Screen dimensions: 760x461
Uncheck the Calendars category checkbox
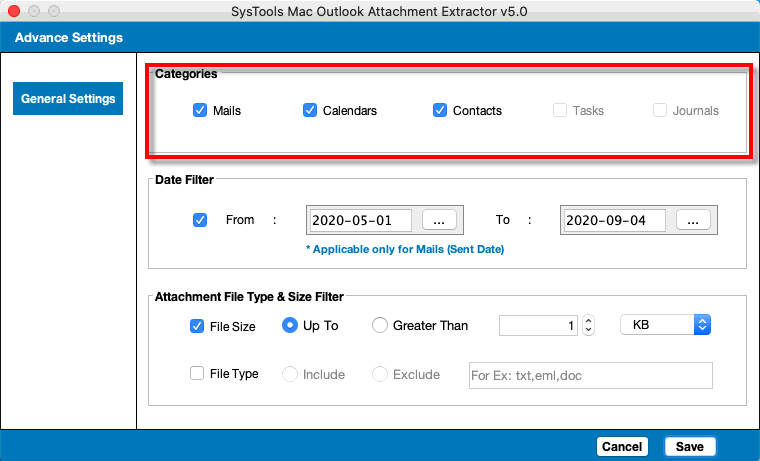[x=310, y=111]
